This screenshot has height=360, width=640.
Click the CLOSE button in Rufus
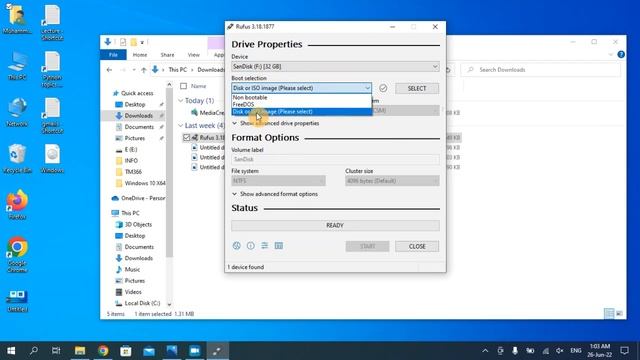(x=417, y=246)
